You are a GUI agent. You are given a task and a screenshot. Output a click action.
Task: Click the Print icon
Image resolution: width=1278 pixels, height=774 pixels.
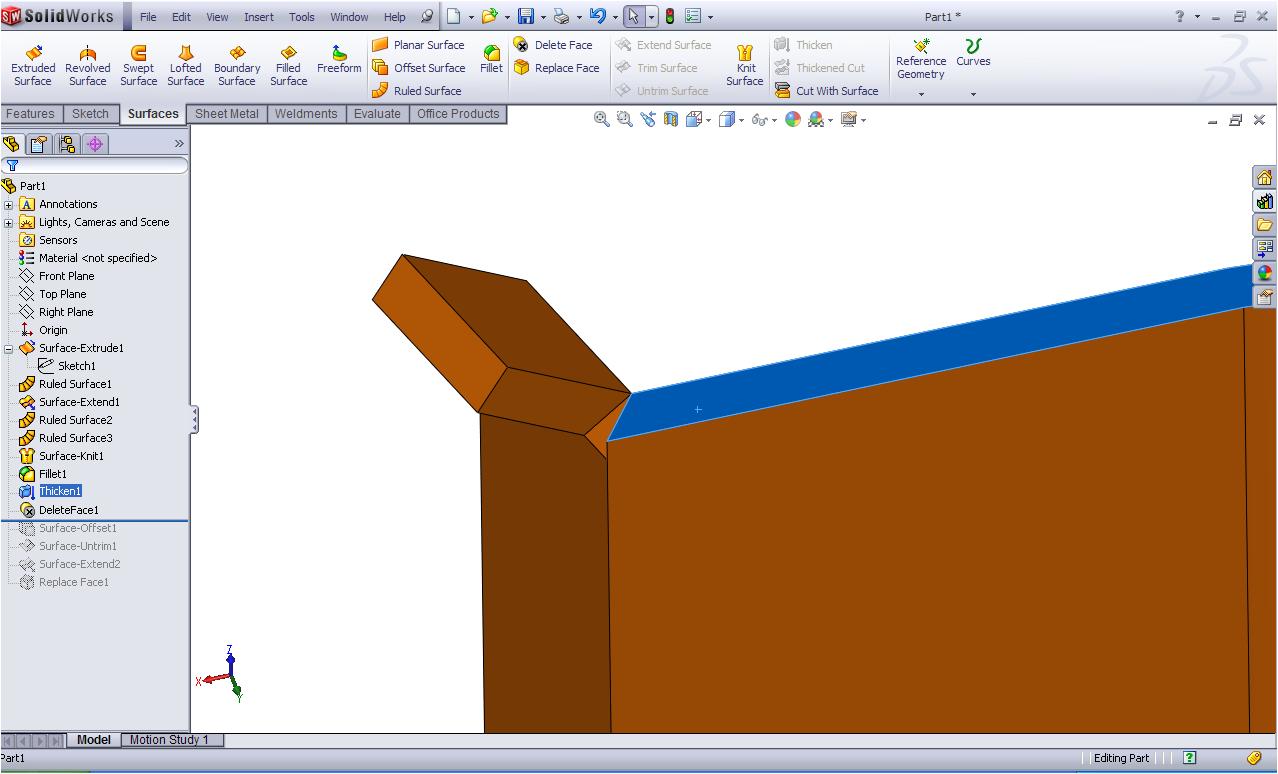[x=561, y=16]
